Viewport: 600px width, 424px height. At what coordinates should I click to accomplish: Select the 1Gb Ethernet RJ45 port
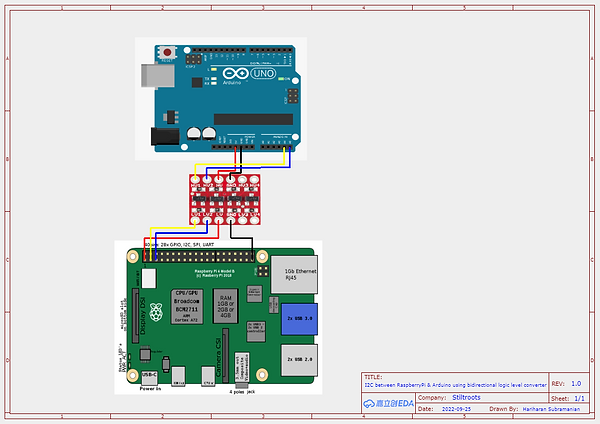tap(294, 274)
